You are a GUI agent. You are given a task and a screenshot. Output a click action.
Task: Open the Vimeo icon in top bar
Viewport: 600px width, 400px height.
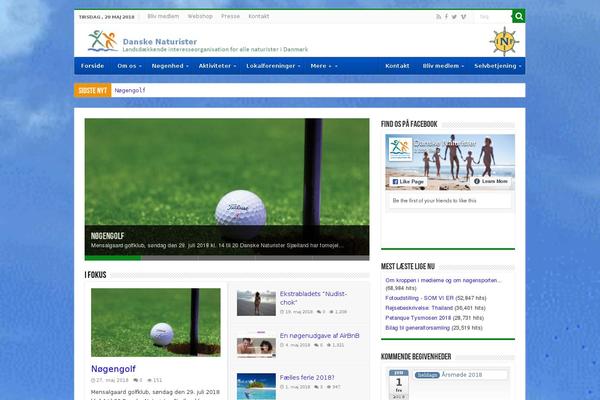click(463, 17)
